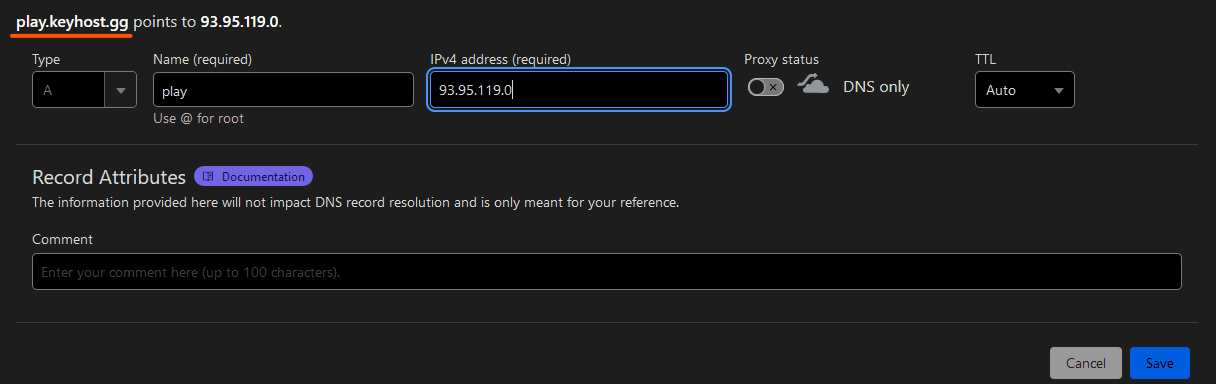Click the book icon in Documentation badge
This screenshot has height=384, width=1216.
tap(208, 177)
